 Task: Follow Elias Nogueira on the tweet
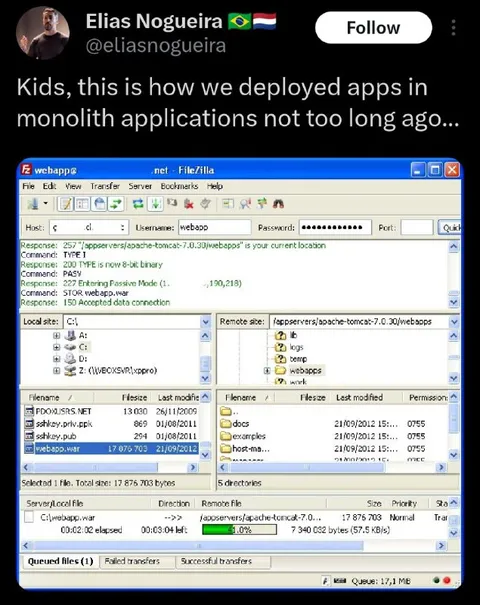pyautogui.click(x=373, y=27)
